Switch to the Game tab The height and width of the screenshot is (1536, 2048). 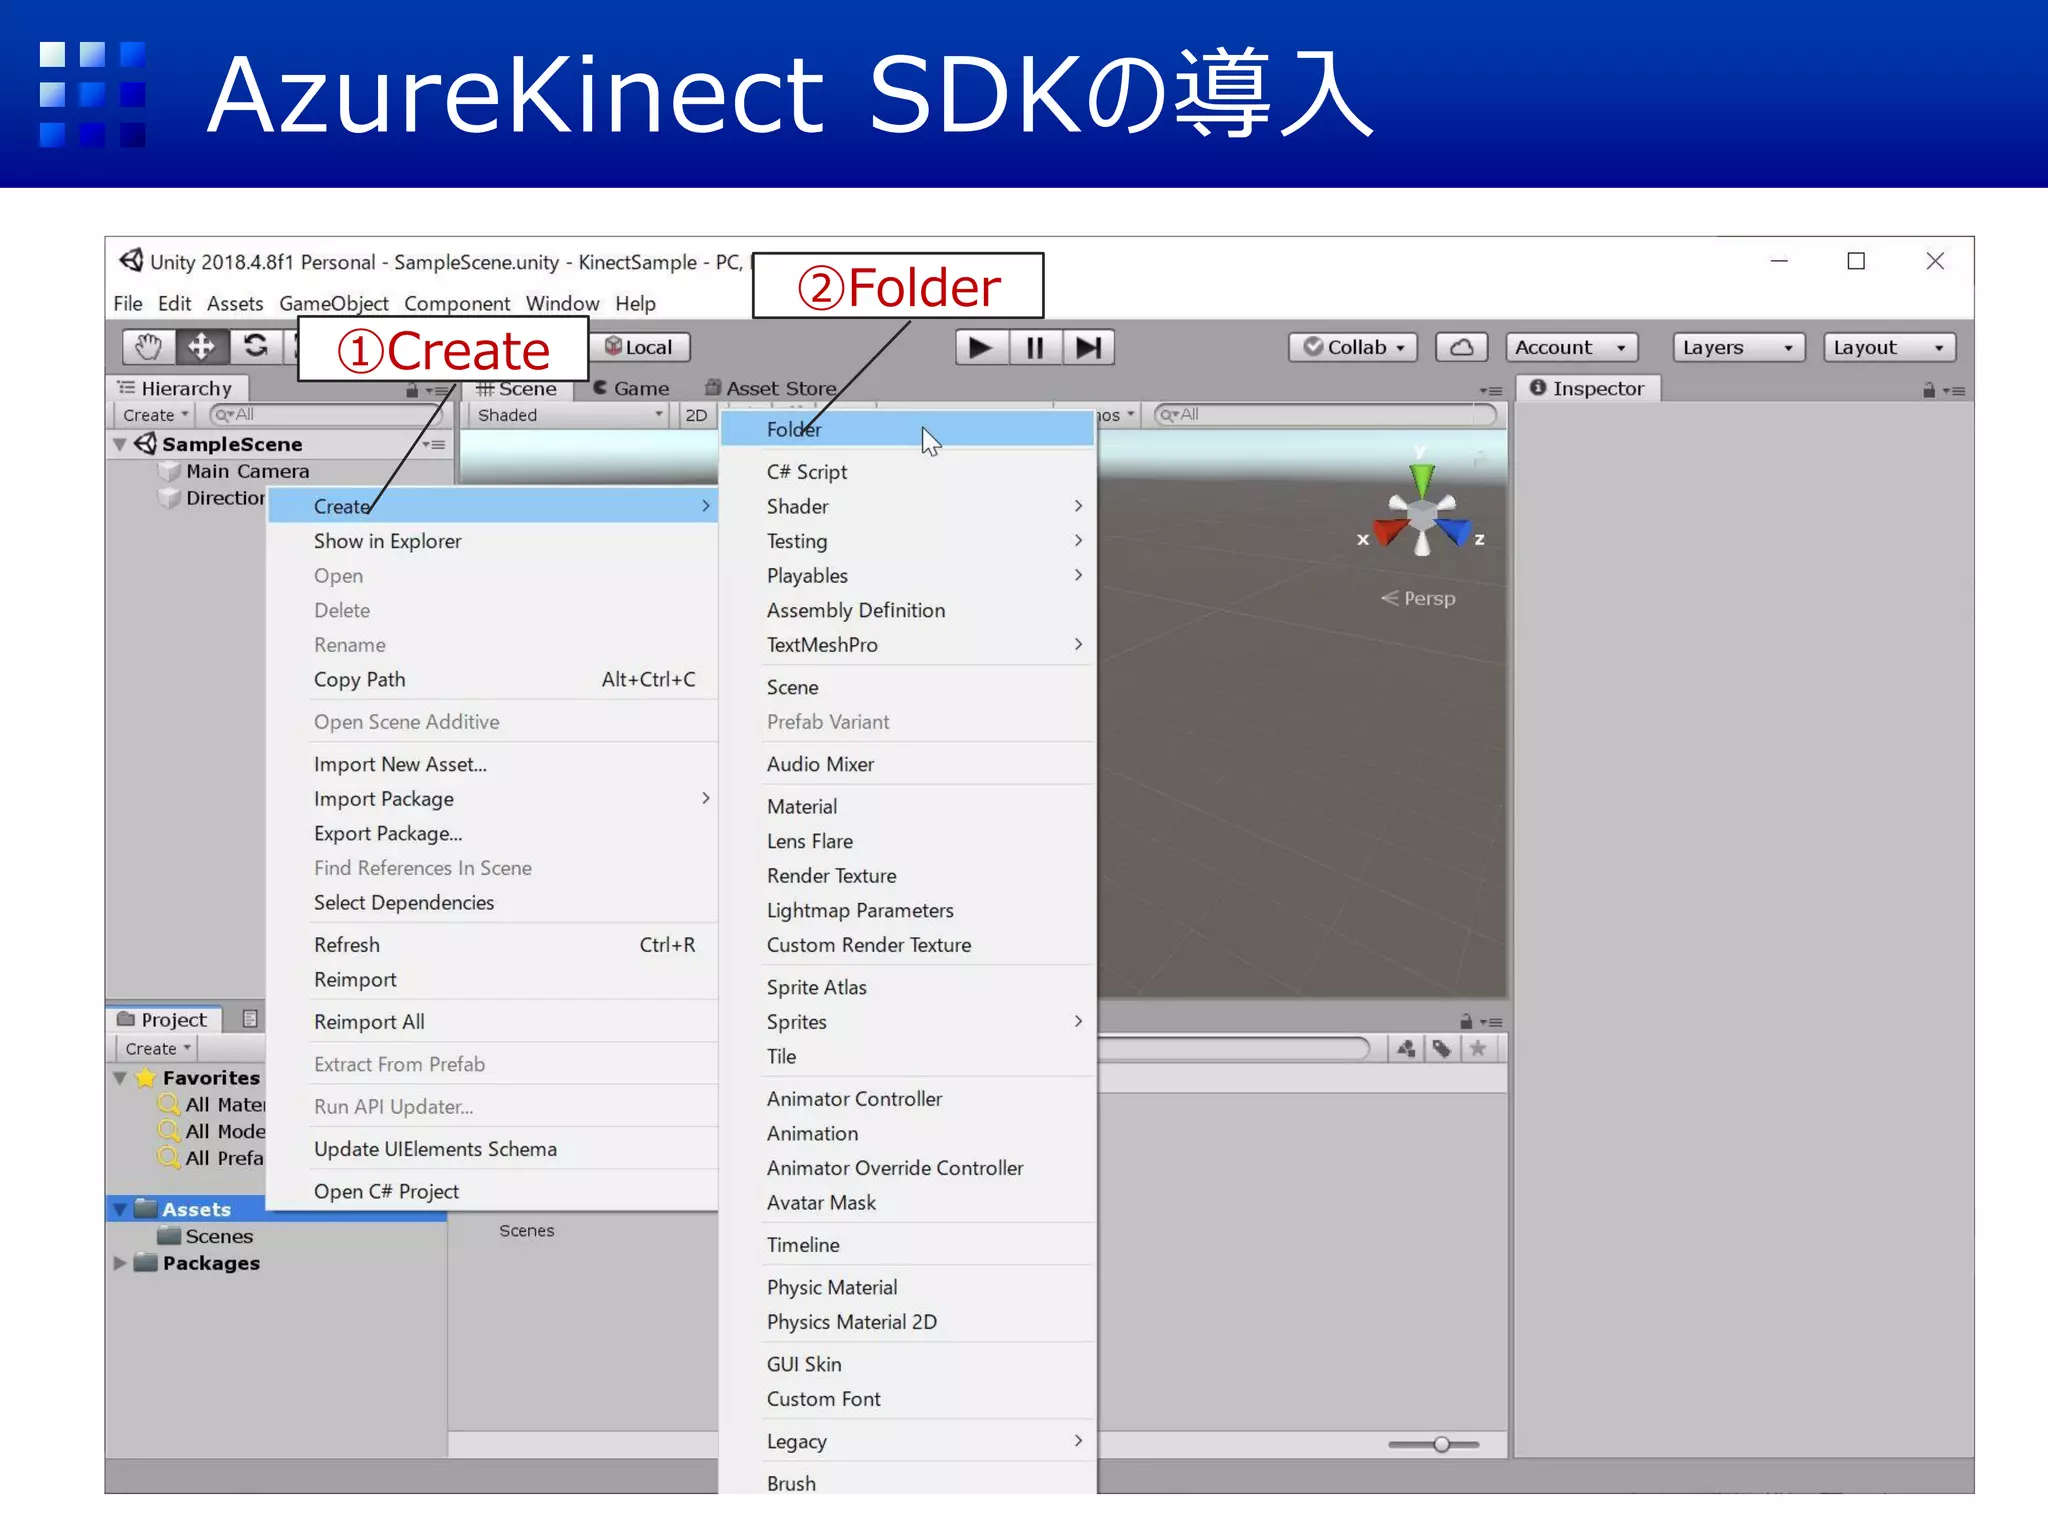point(631,389)
